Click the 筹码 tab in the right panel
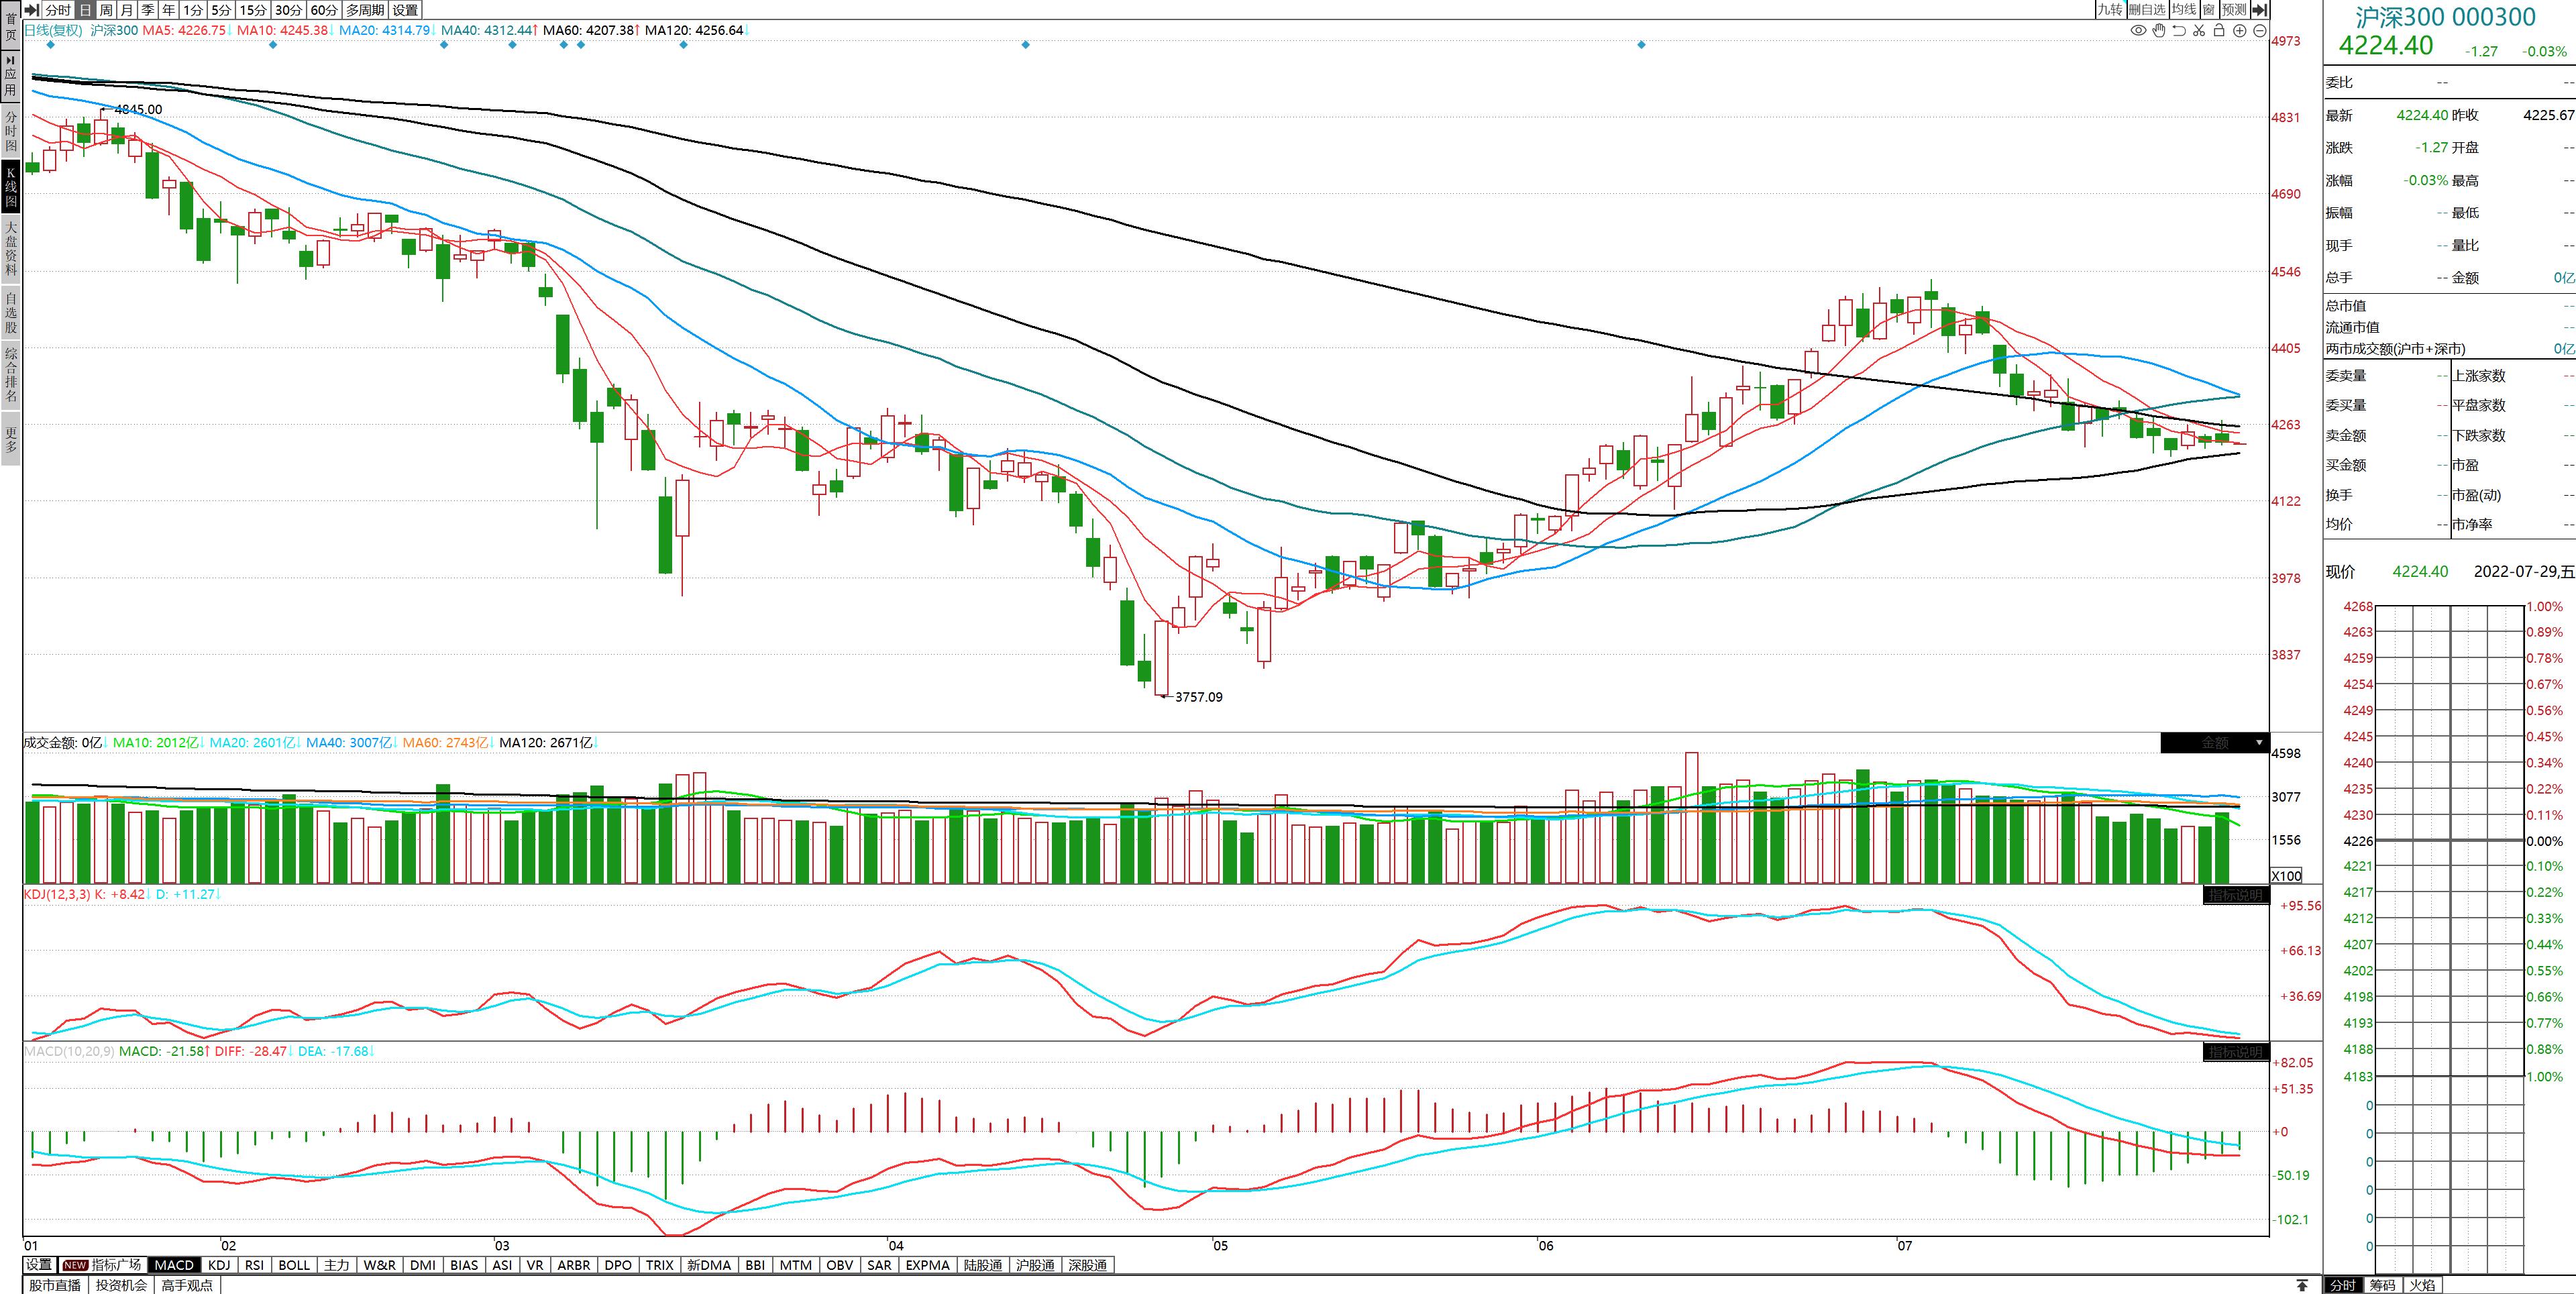 (2382, 1285)
